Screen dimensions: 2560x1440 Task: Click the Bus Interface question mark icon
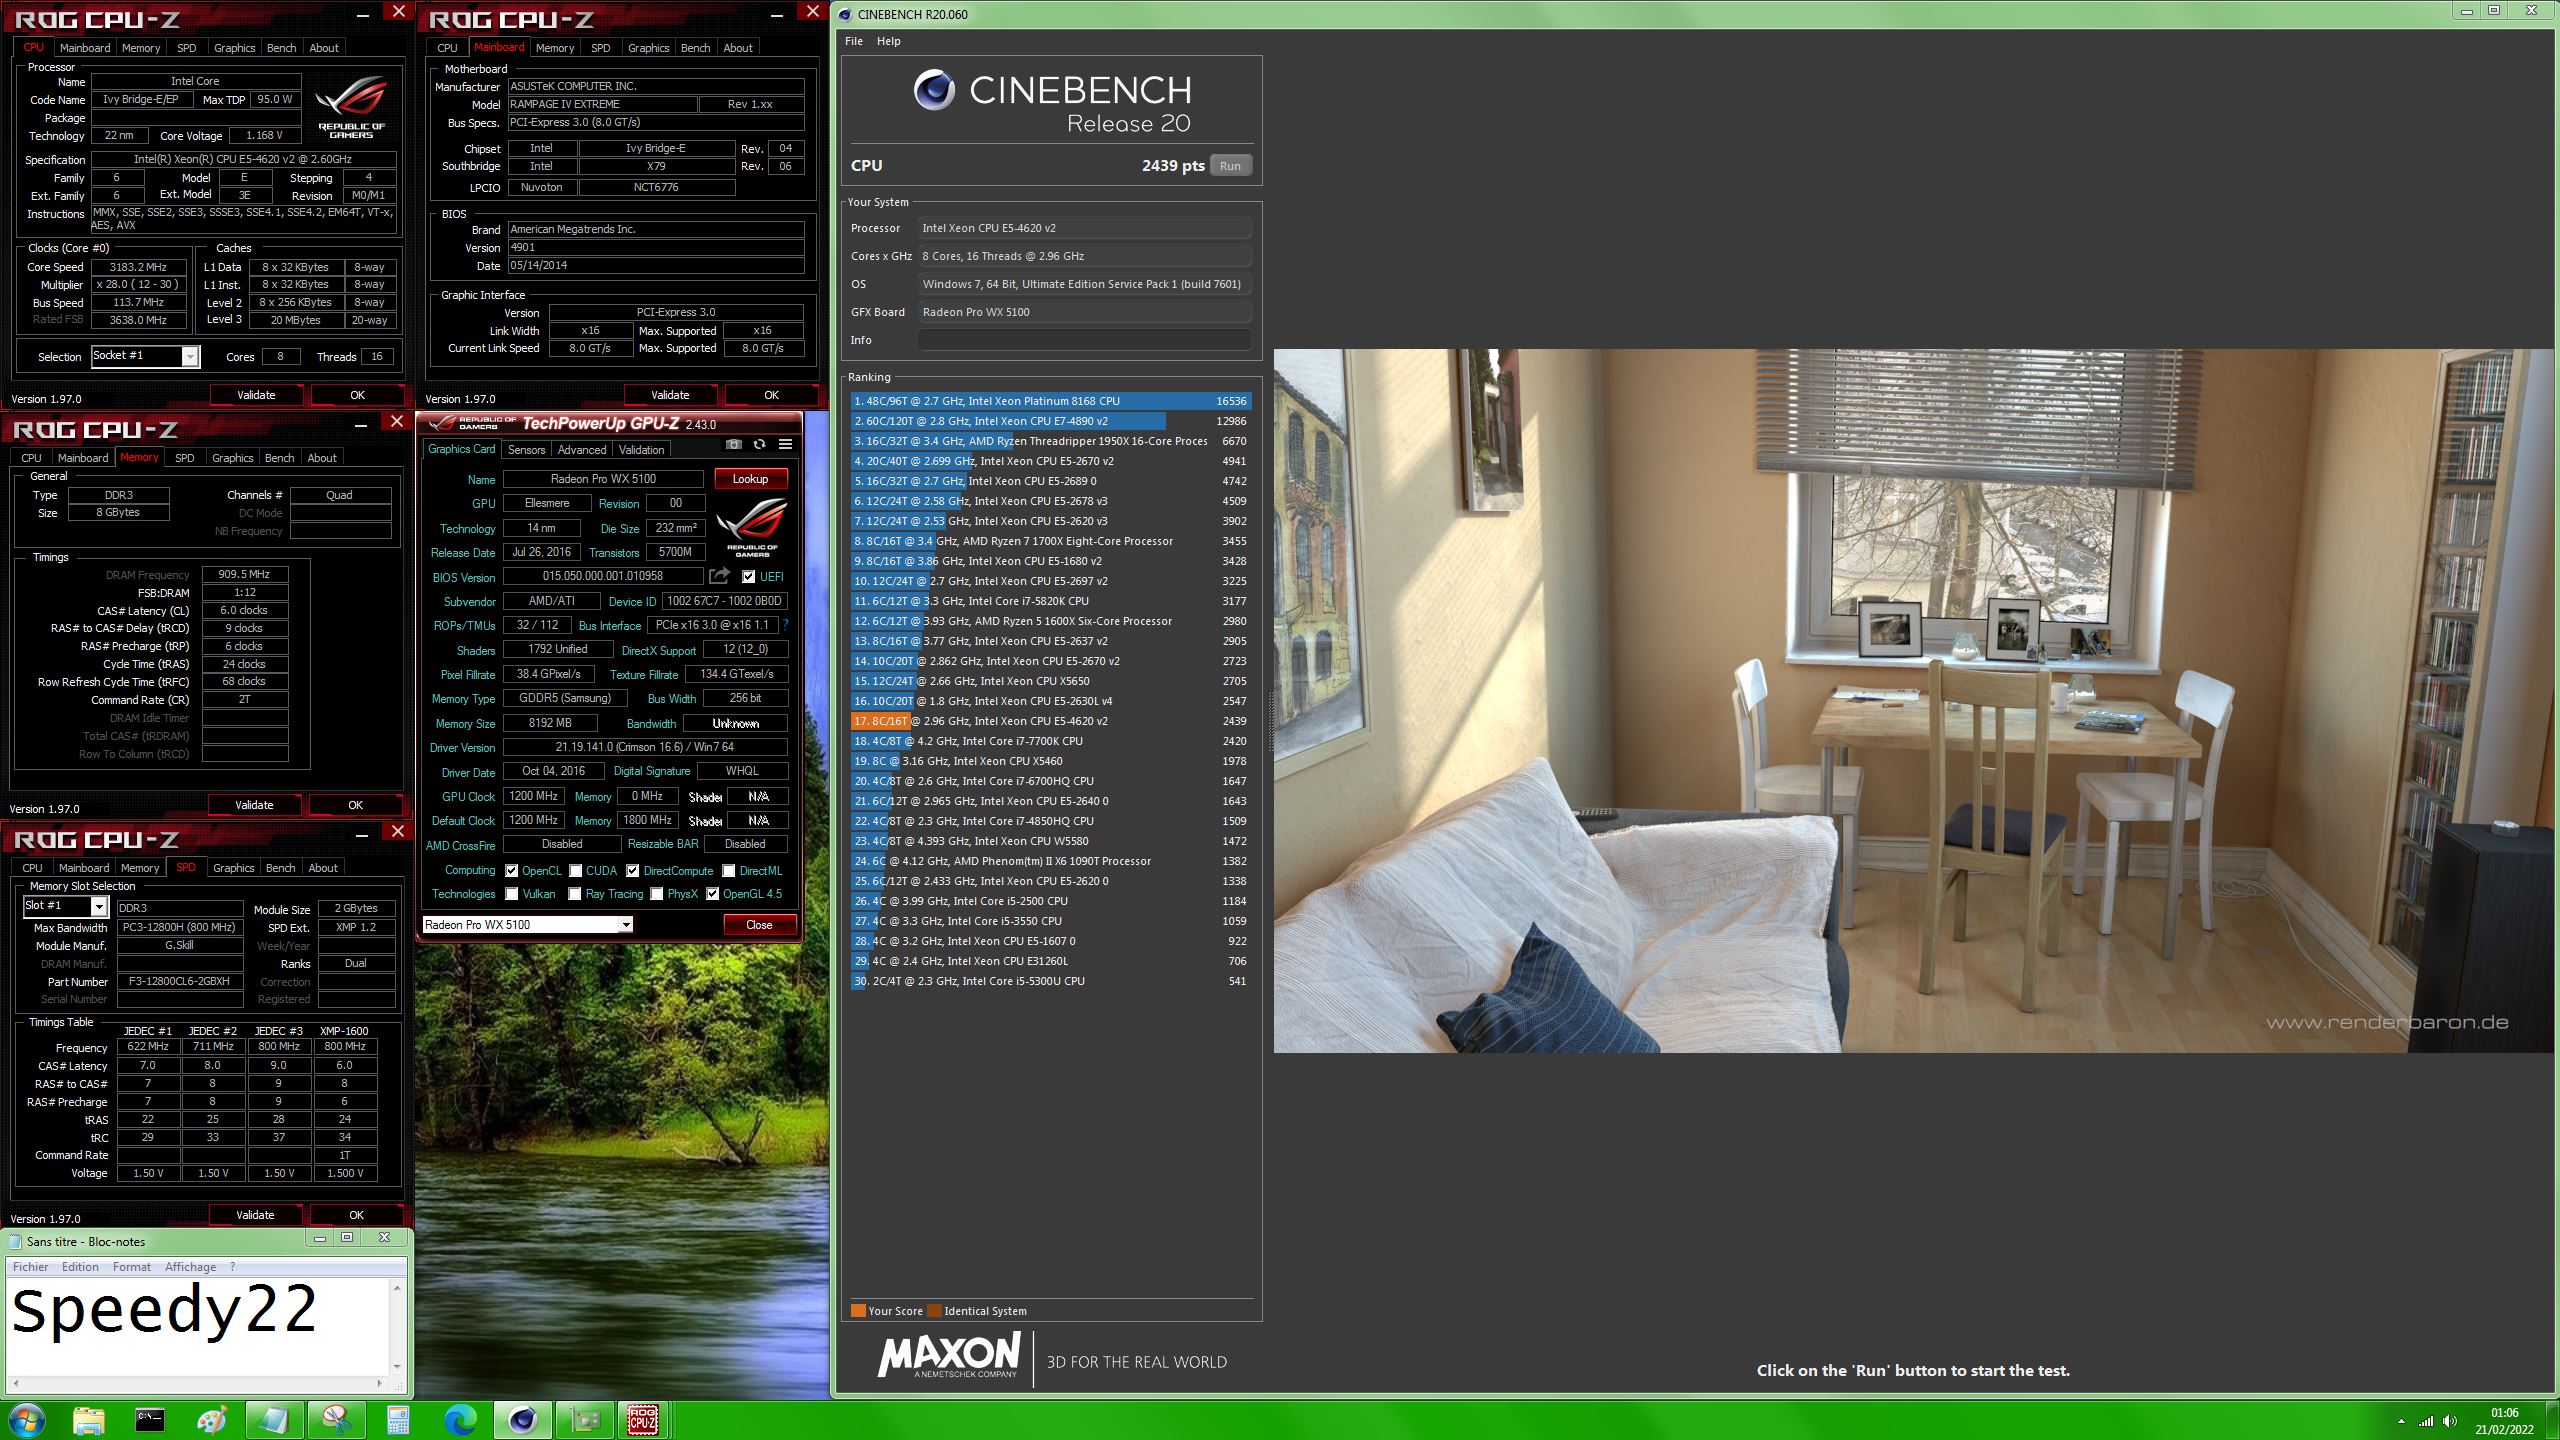click(785, 625)
